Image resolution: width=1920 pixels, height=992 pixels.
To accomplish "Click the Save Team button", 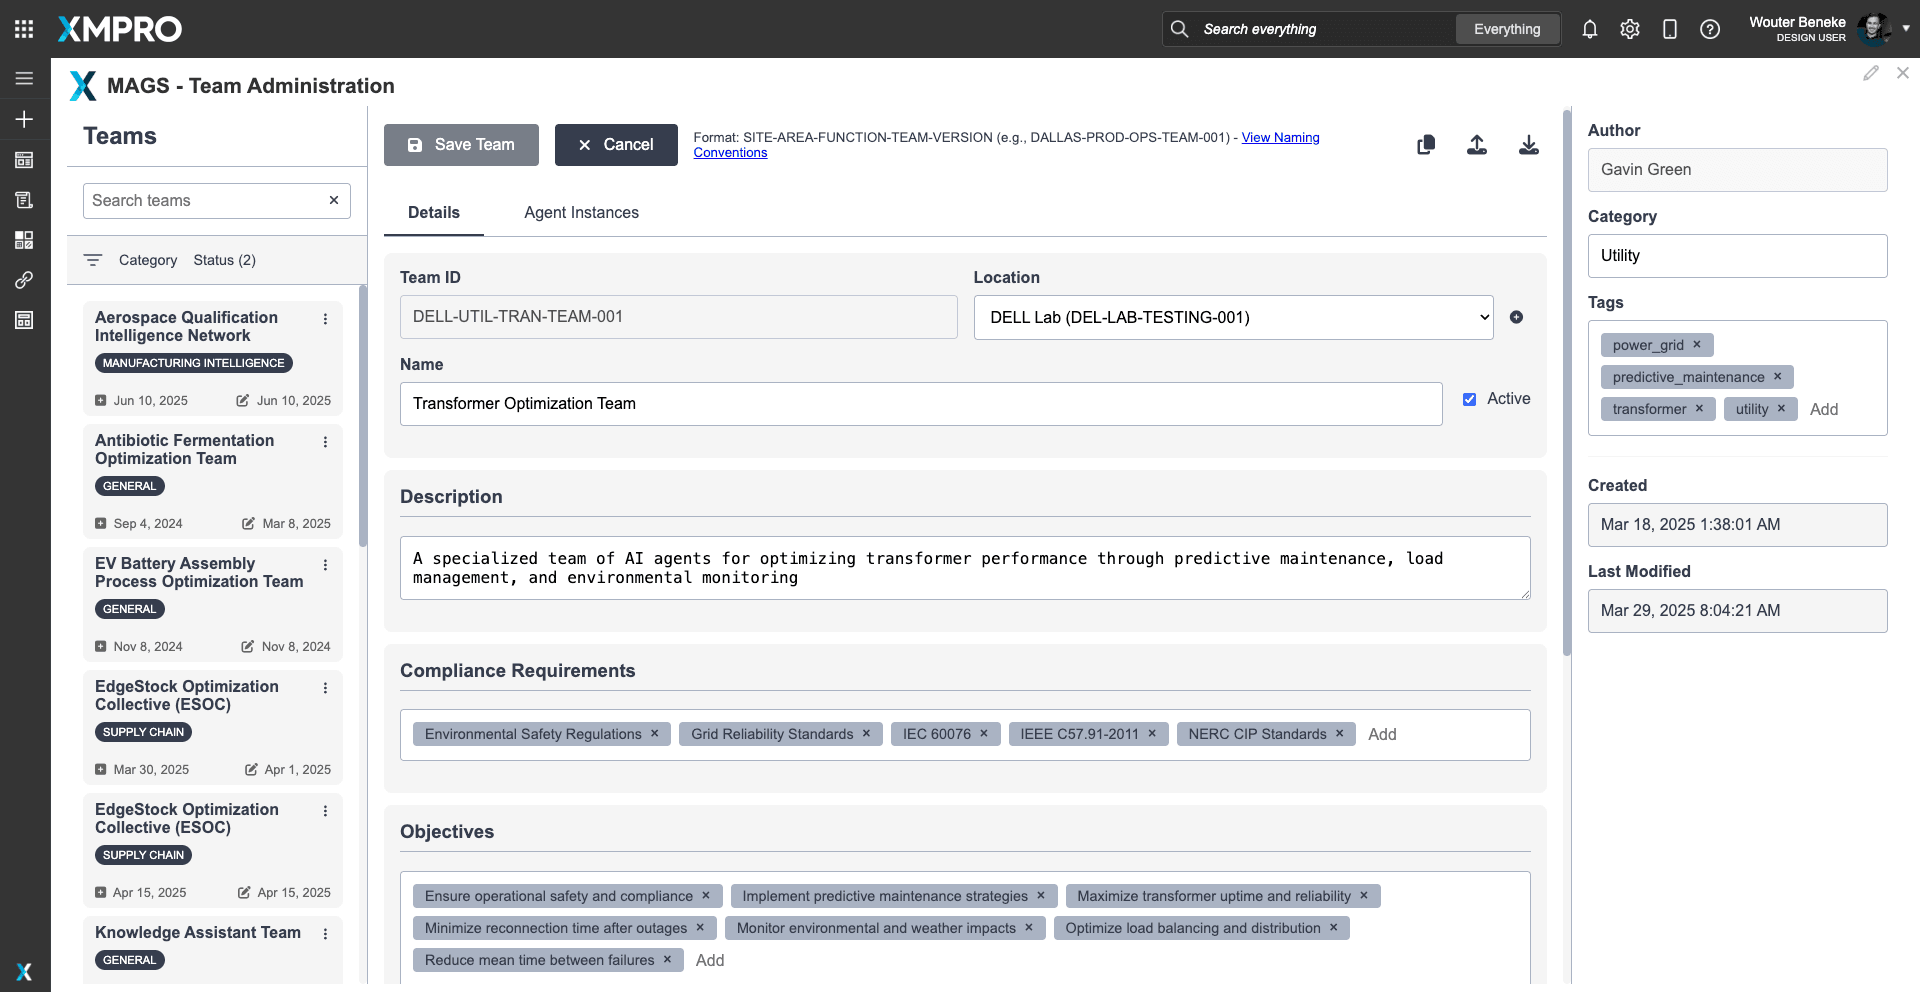I will 461,145.
